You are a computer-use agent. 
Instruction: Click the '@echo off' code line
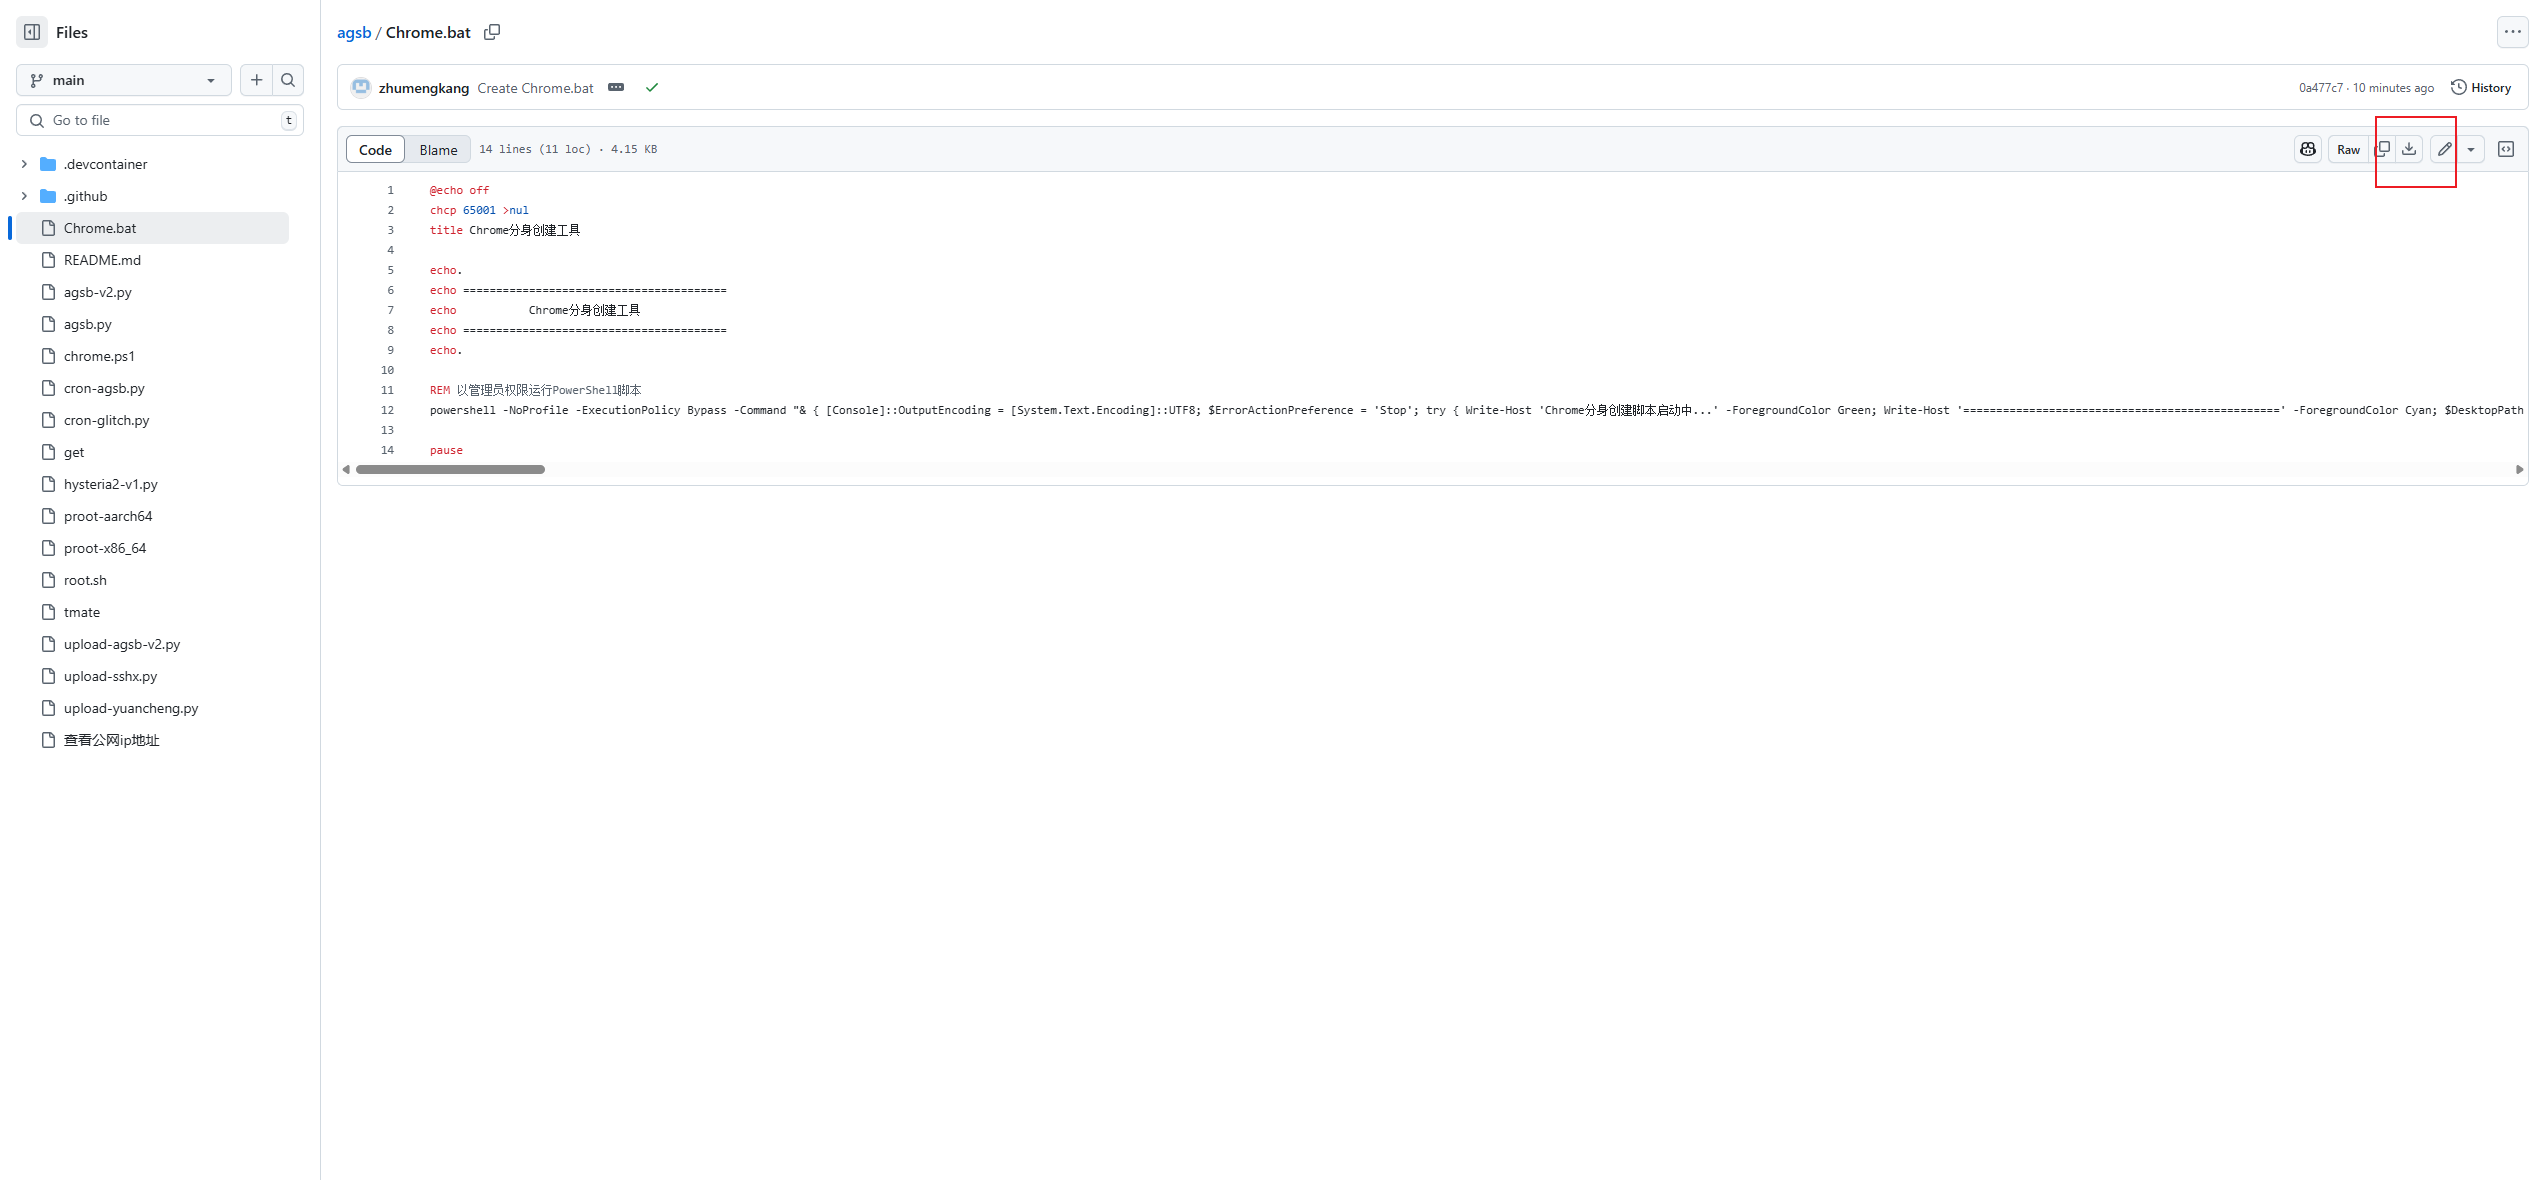tap(460, 190)
